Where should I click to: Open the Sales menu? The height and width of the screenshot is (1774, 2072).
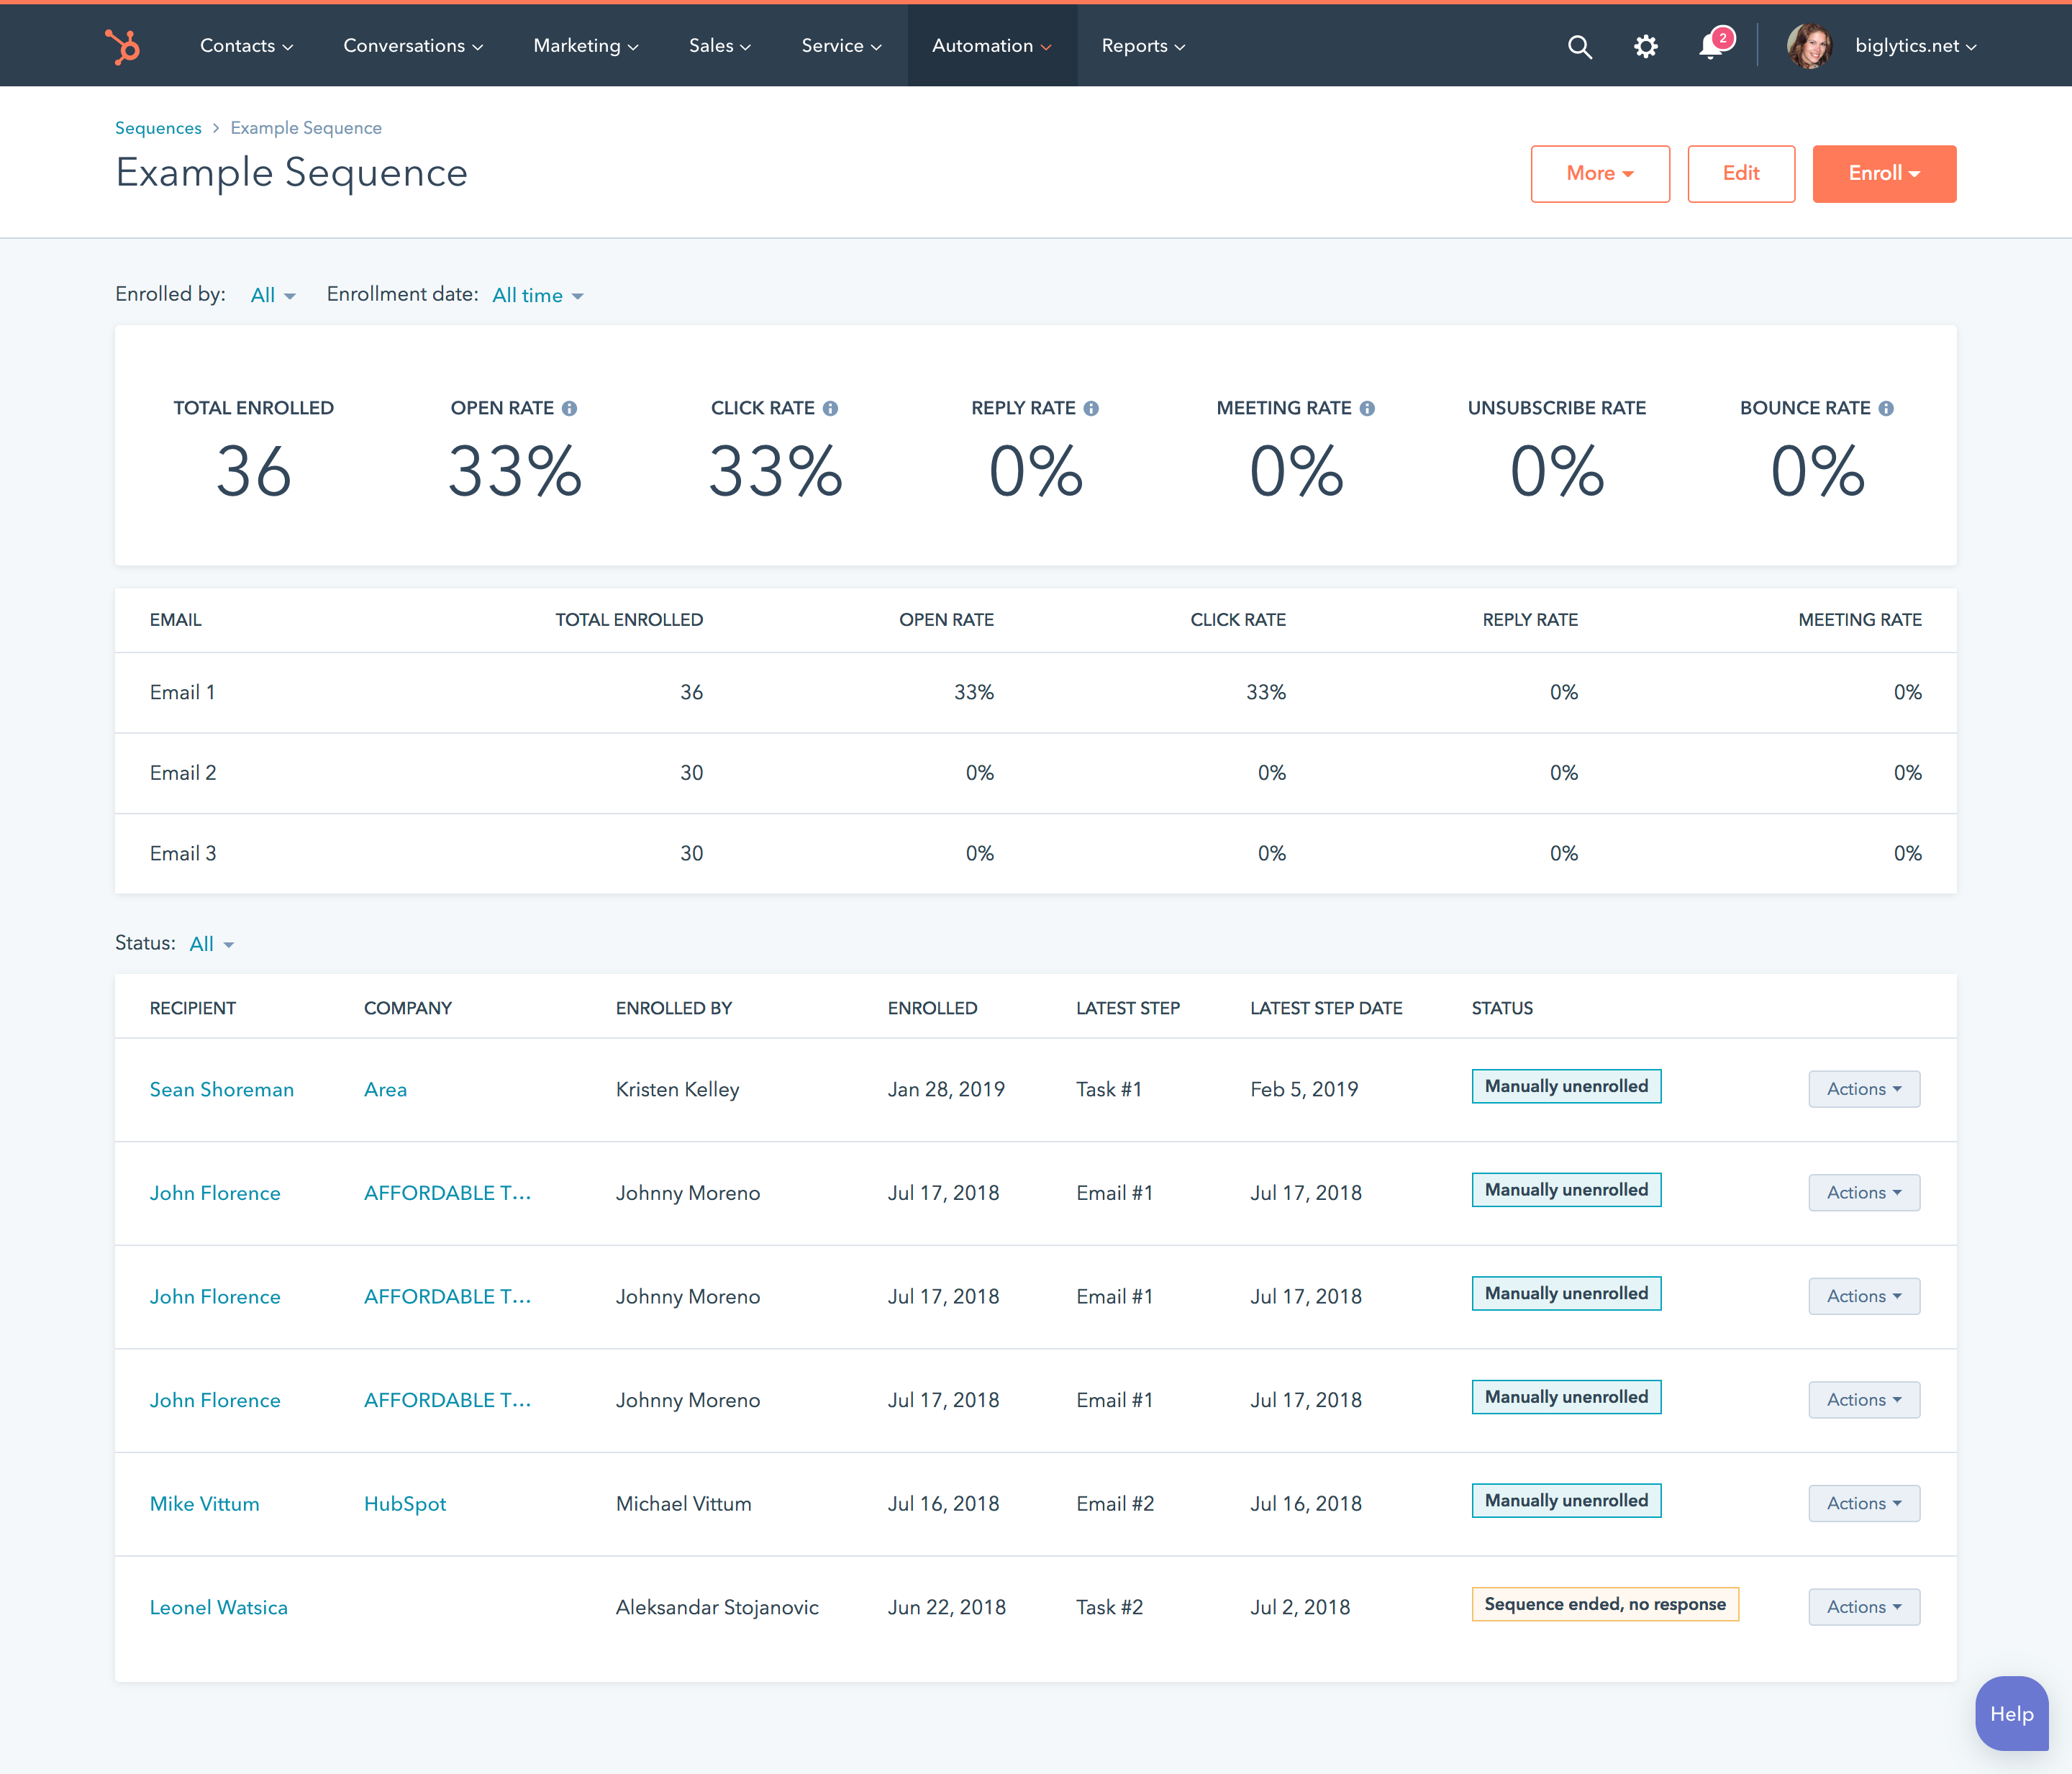coord(720,46)
